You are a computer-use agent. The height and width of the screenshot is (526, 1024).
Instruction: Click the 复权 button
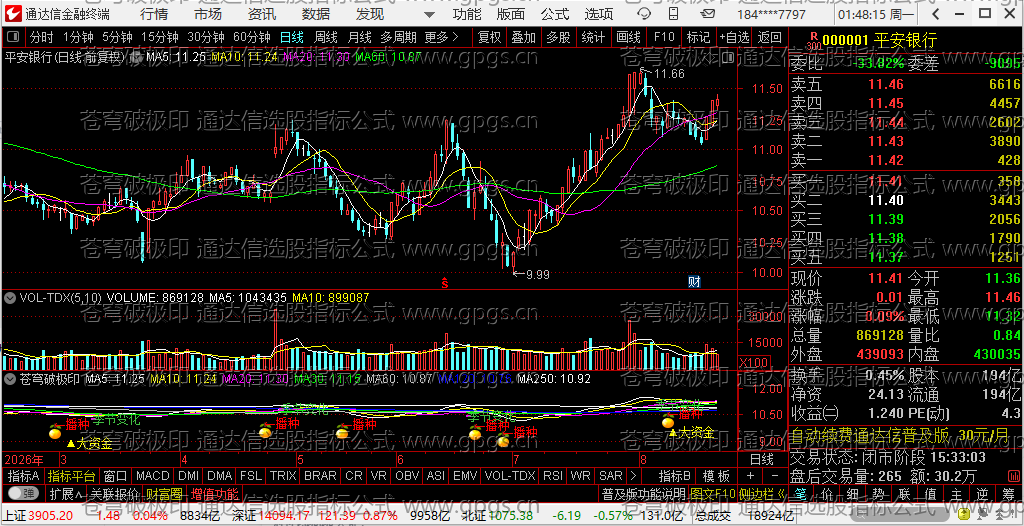[x=490, y=37]
